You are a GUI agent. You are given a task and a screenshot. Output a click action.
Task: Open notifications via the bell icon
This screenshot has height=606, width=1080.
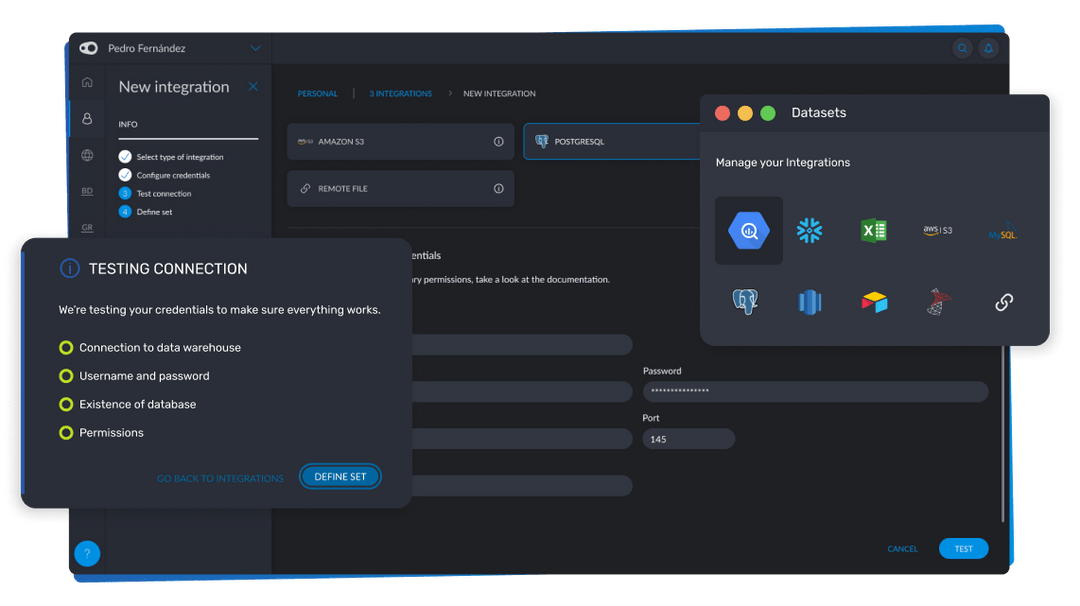988,47
